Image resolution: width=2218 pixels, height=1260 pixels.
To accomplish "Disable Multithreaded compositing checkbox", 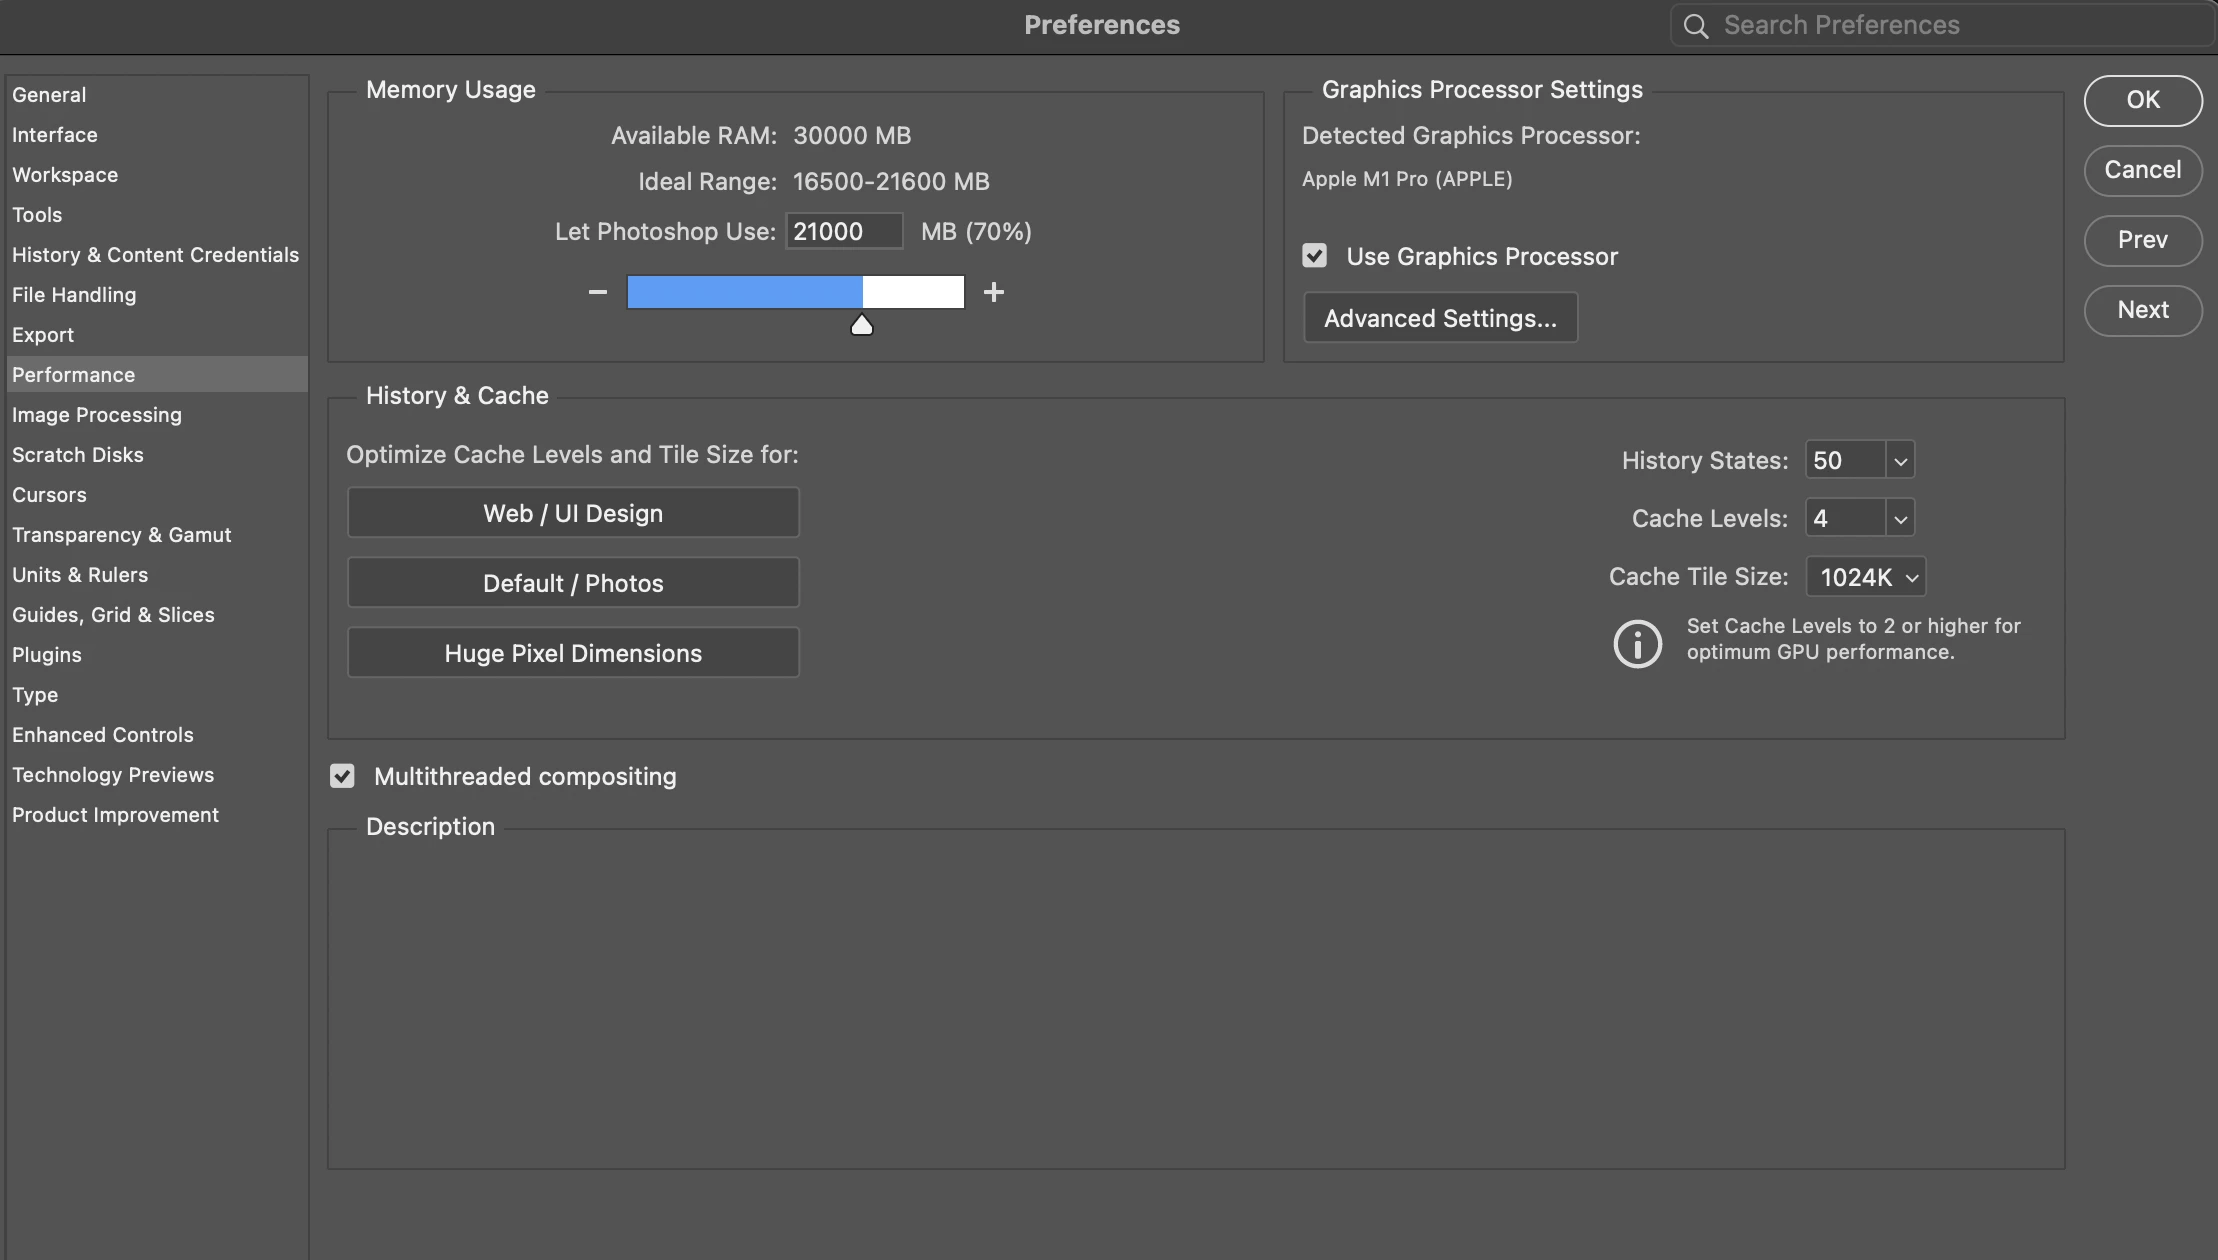I will coord(342,776).
